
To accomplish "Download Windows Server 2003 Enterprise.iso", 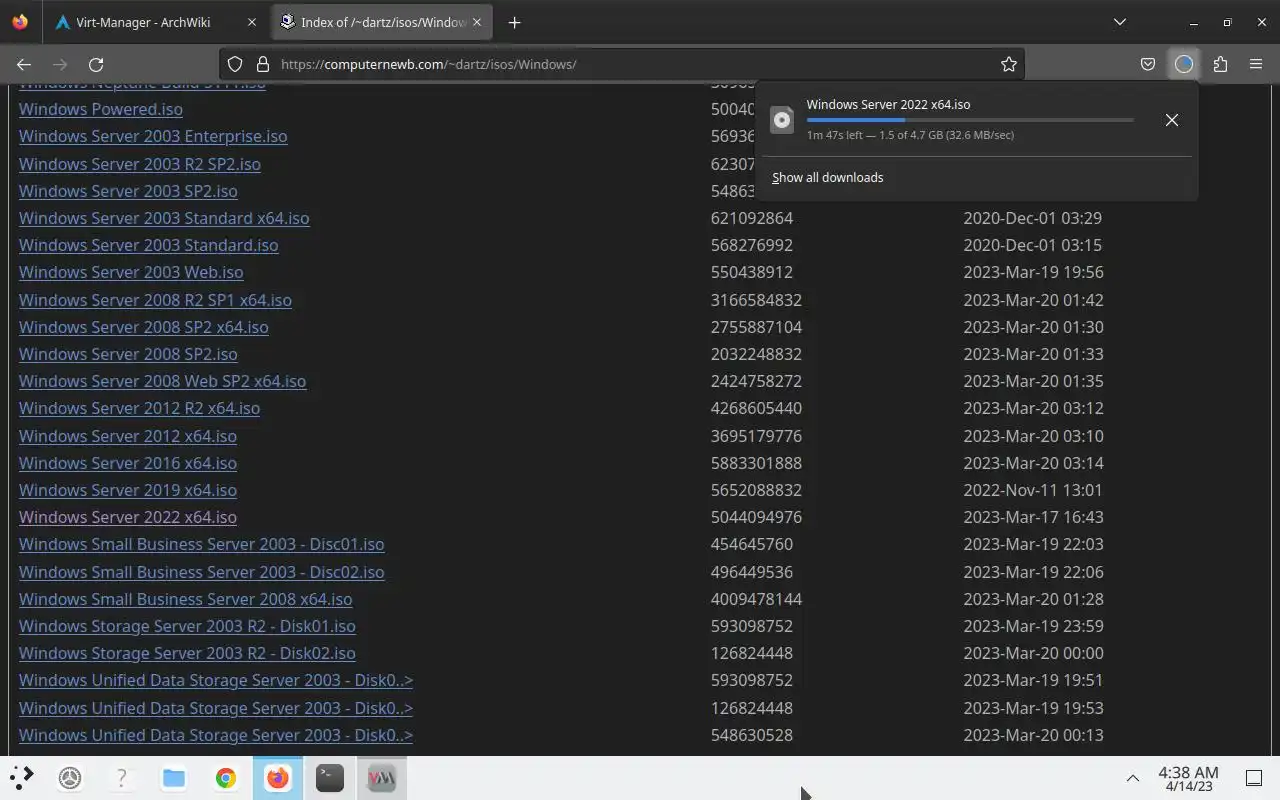I will pyautogui.click(x=153, y=136).
